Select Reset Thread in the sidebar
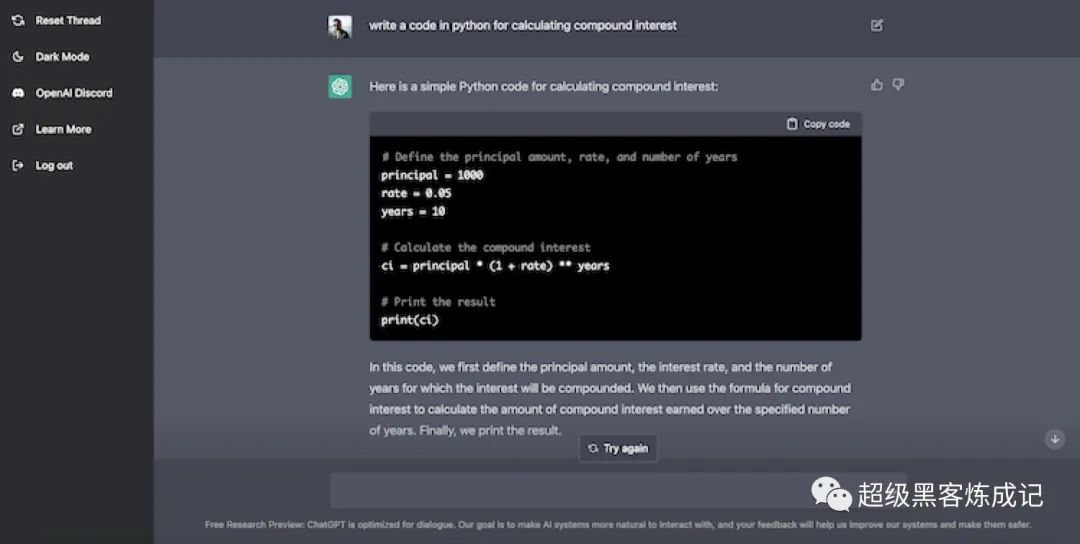 [x=68, y=20]
